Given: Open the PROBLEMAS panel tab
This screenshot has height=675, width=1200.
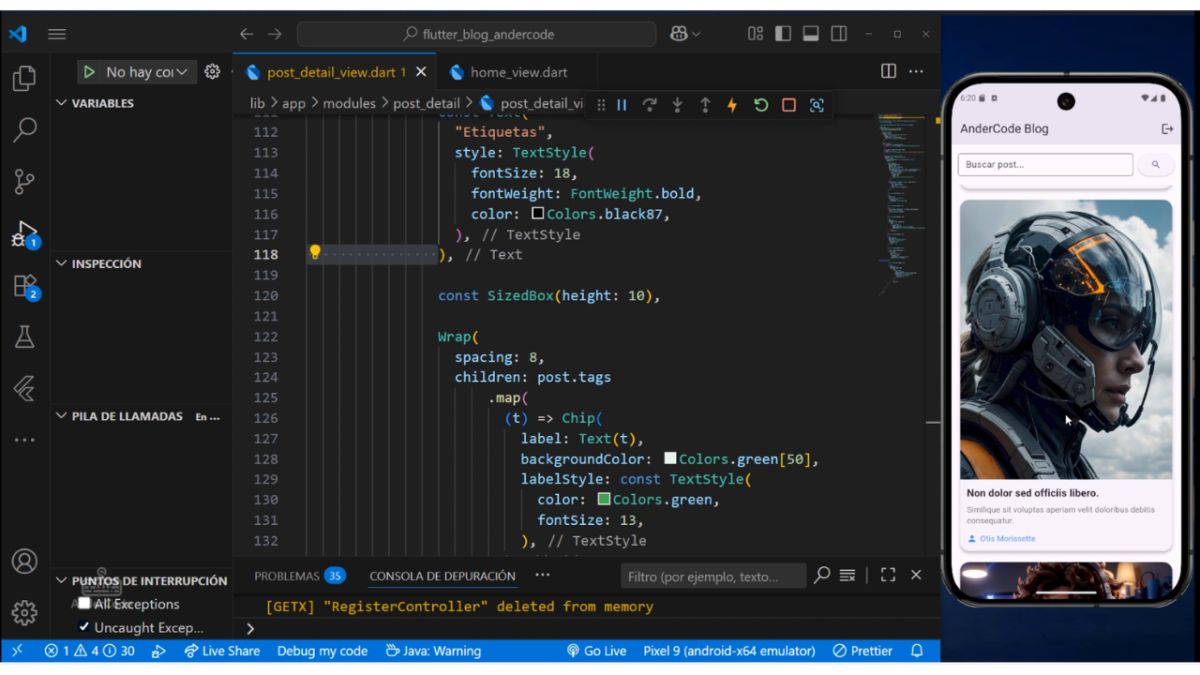Looking at the screenshot, I should (x=286, y=576).
